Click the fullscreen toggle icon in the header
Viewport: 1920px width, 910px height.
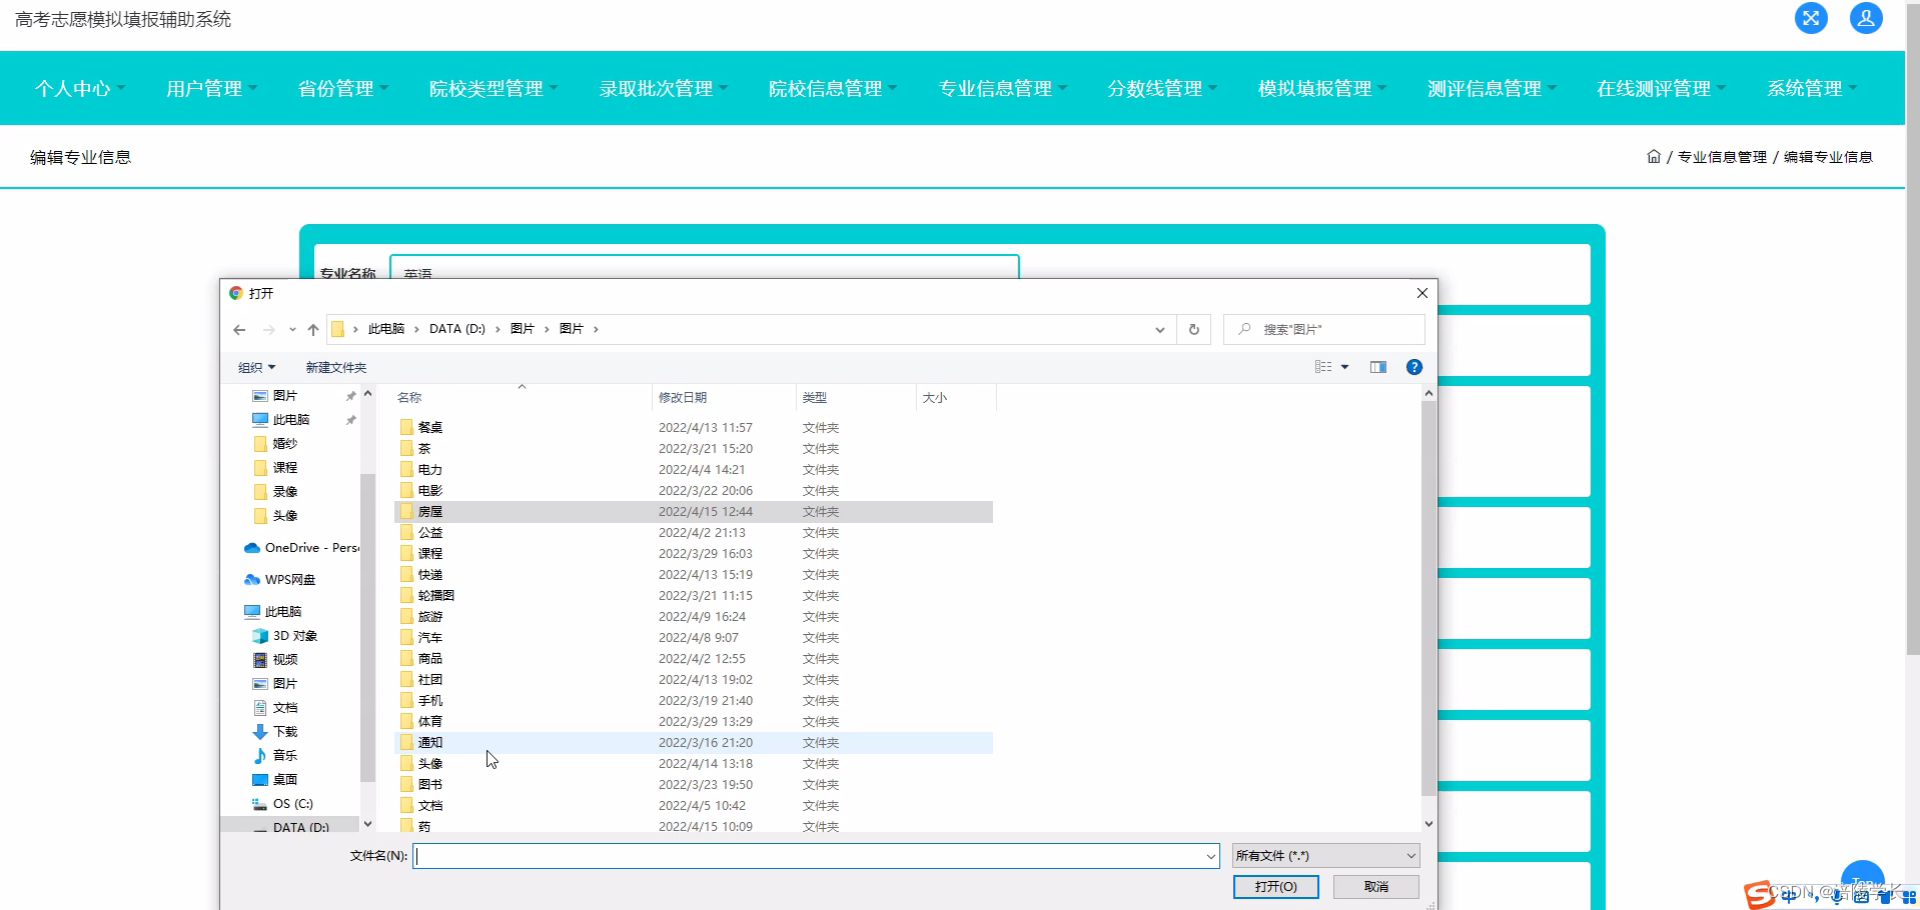click(x=1811, y=18)
